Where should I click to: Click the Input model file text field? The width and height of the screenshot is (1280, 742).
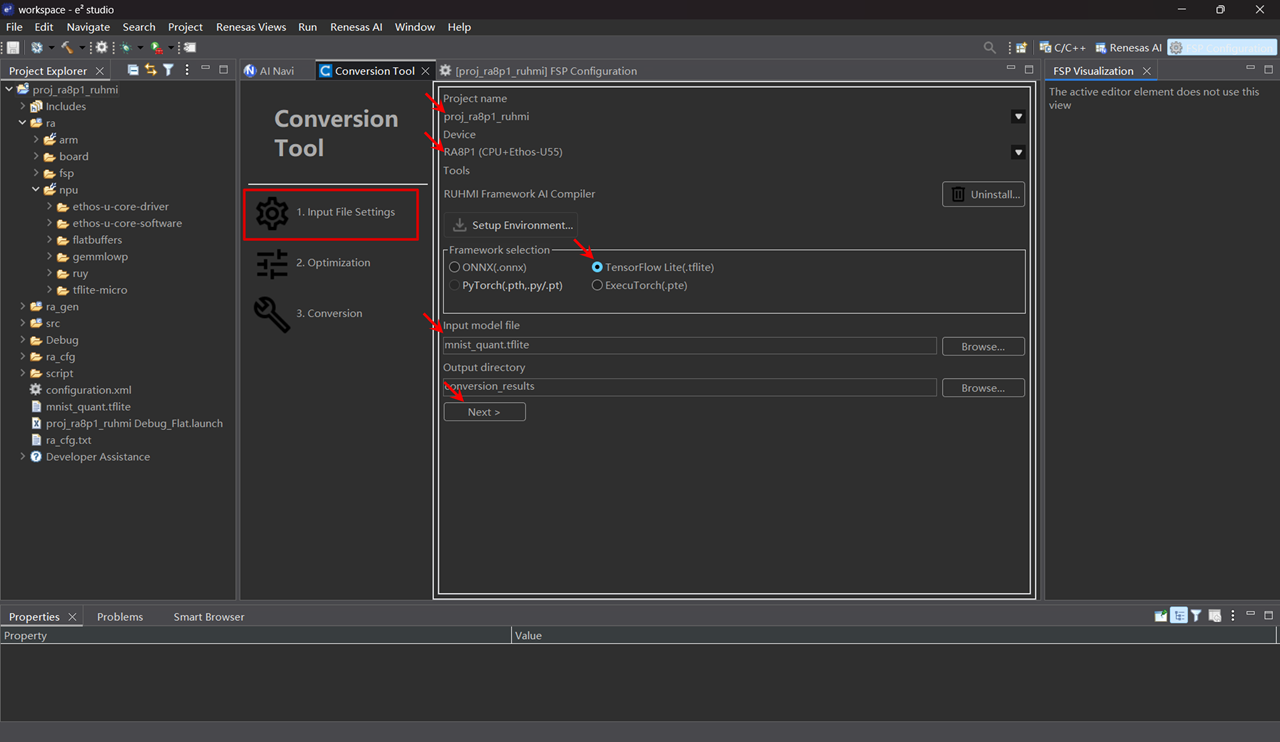pos(690,345)
